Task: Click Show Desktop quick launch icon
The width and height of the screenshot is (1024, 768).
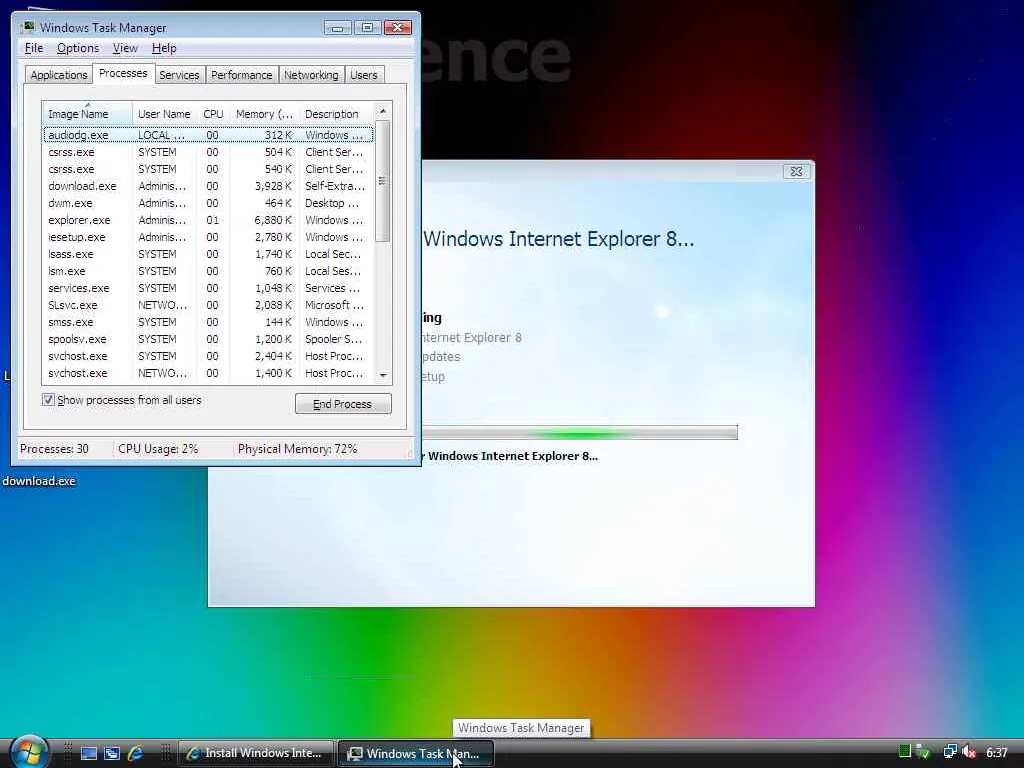Action: click(x=88, y=753)
